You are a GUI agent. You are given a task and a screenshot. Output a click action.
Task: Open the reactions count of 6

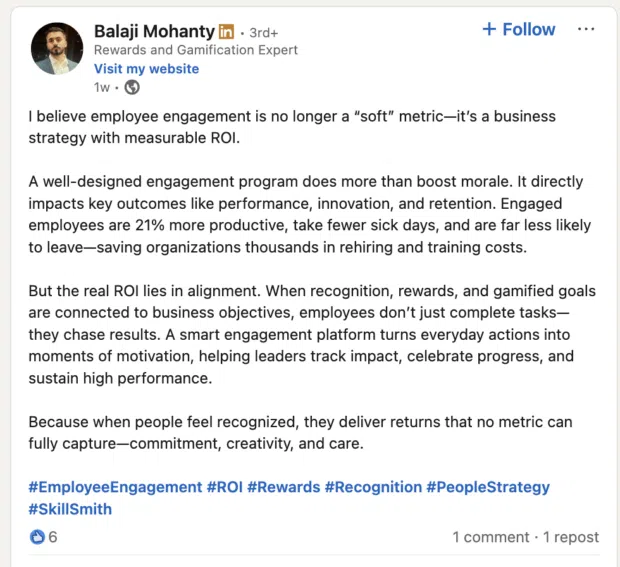coord(53,537)
